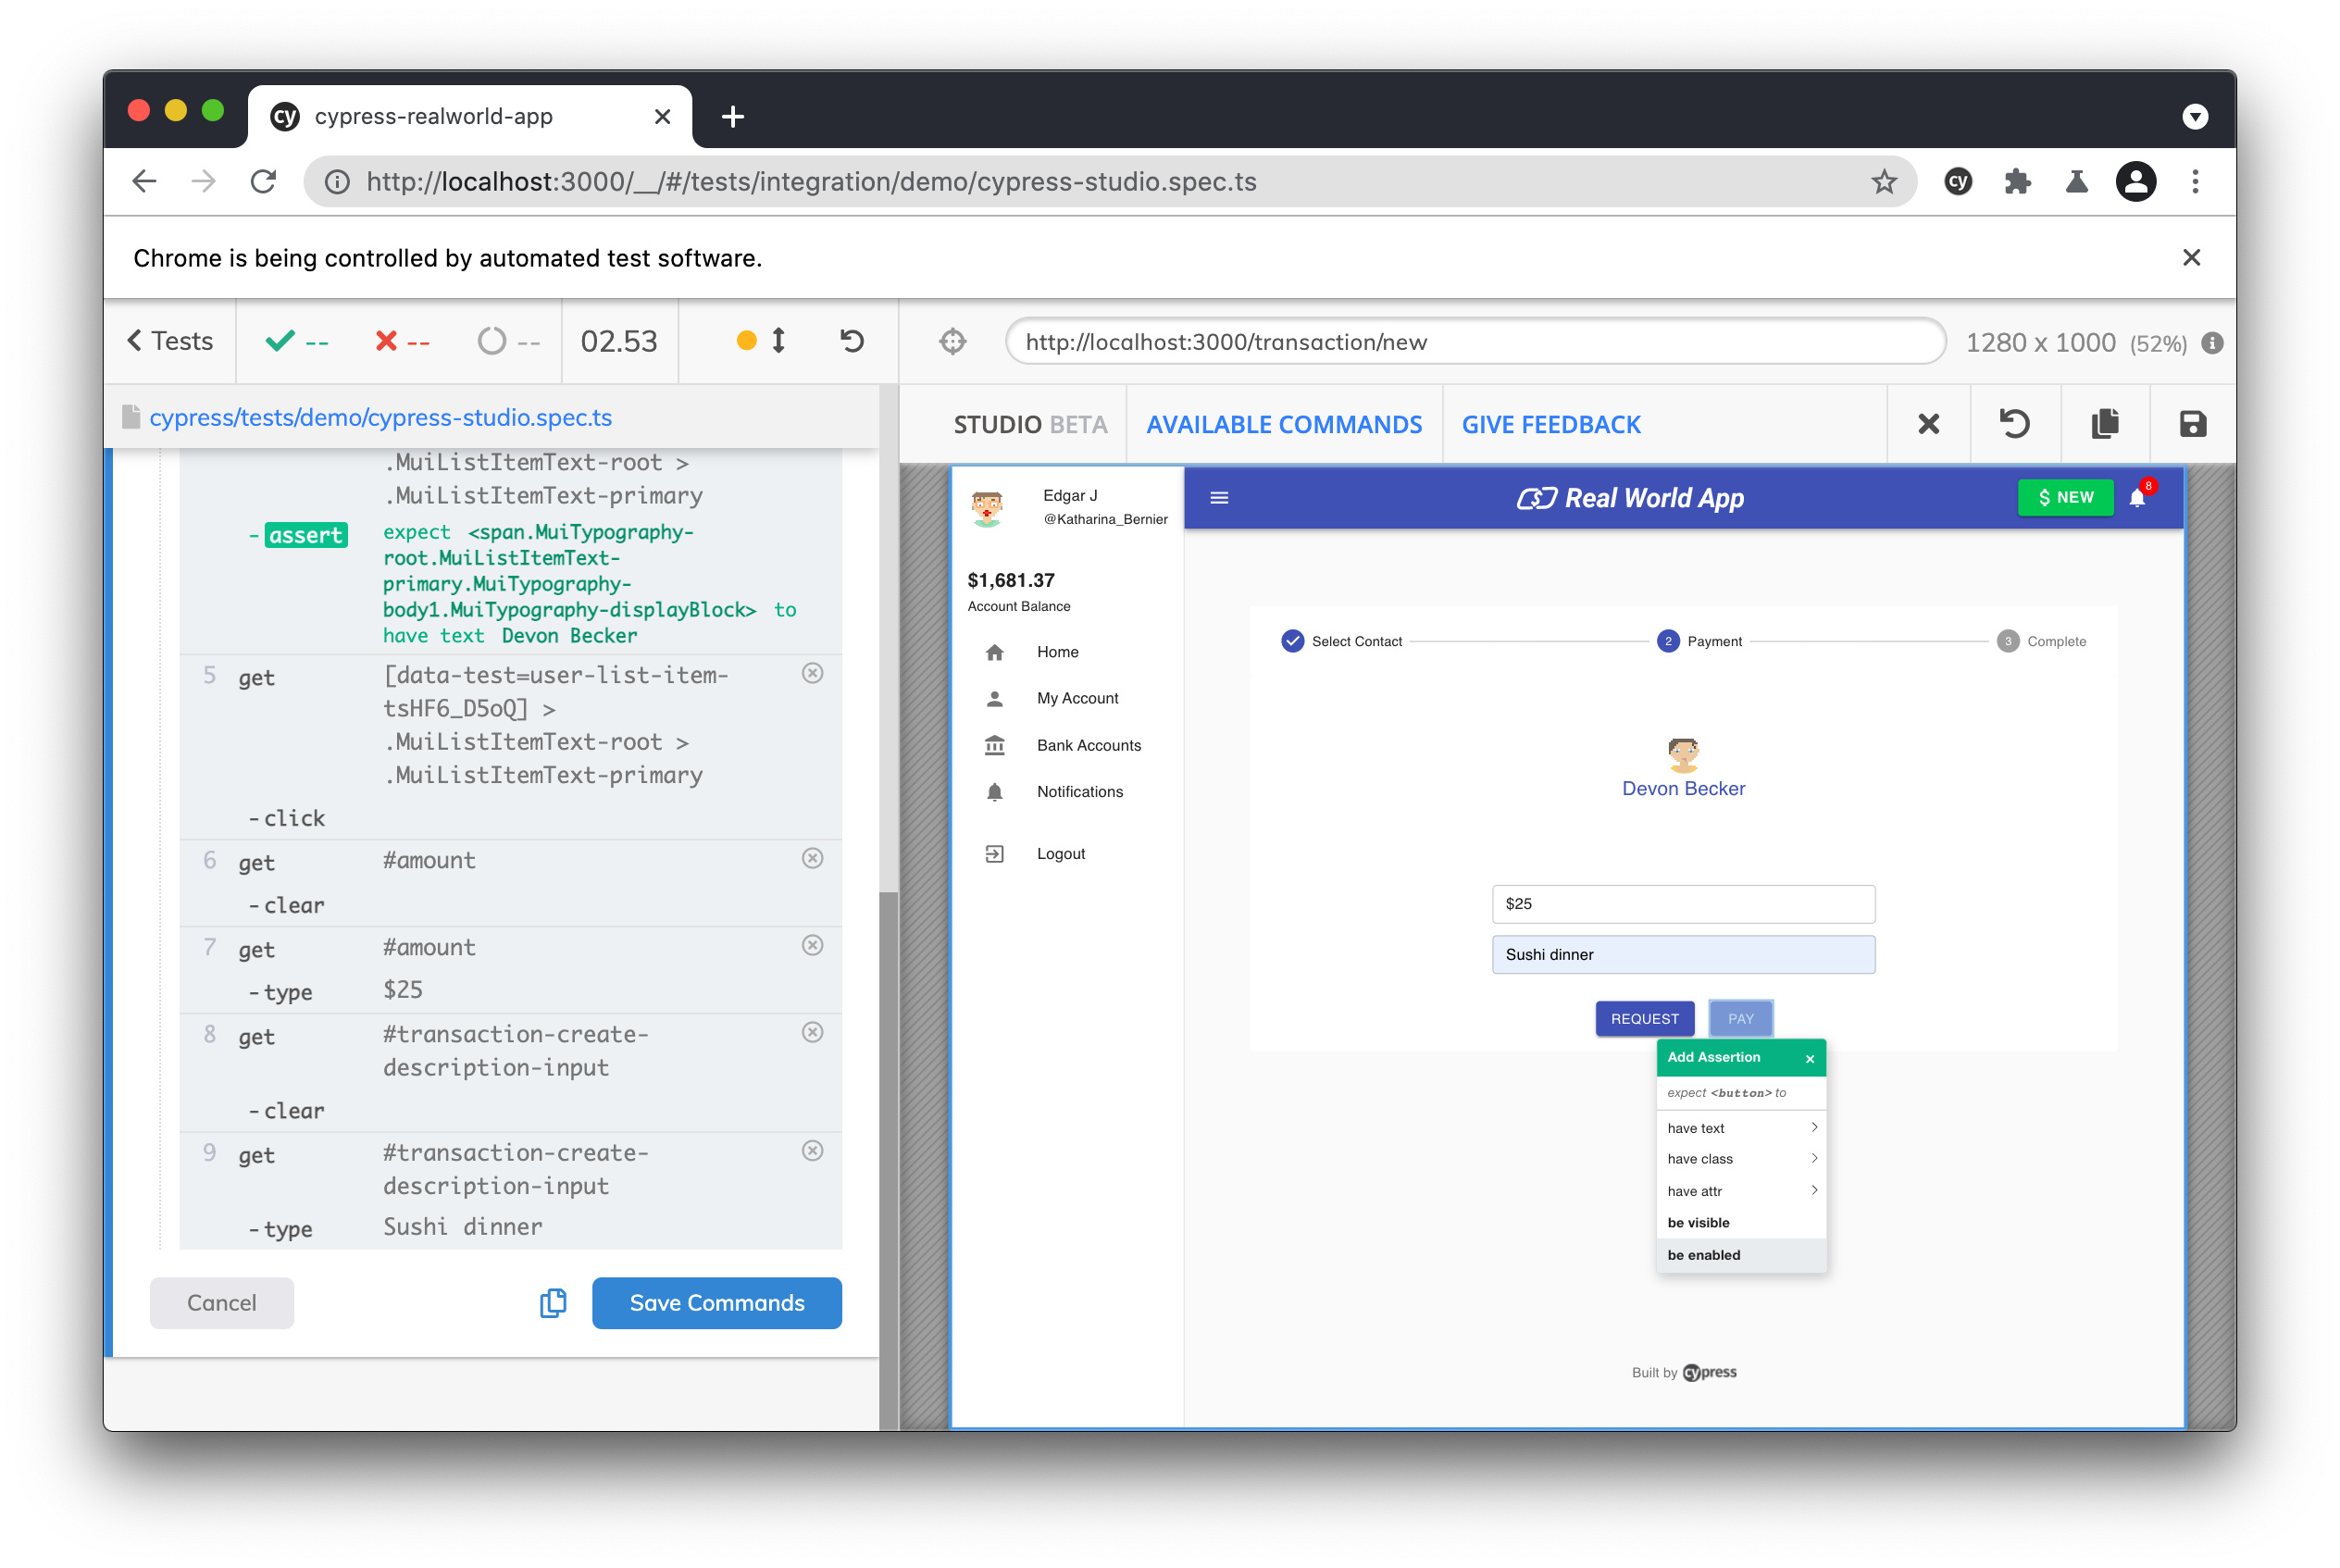
Task: Click the Save Commands button
Action: (717, 1302)
